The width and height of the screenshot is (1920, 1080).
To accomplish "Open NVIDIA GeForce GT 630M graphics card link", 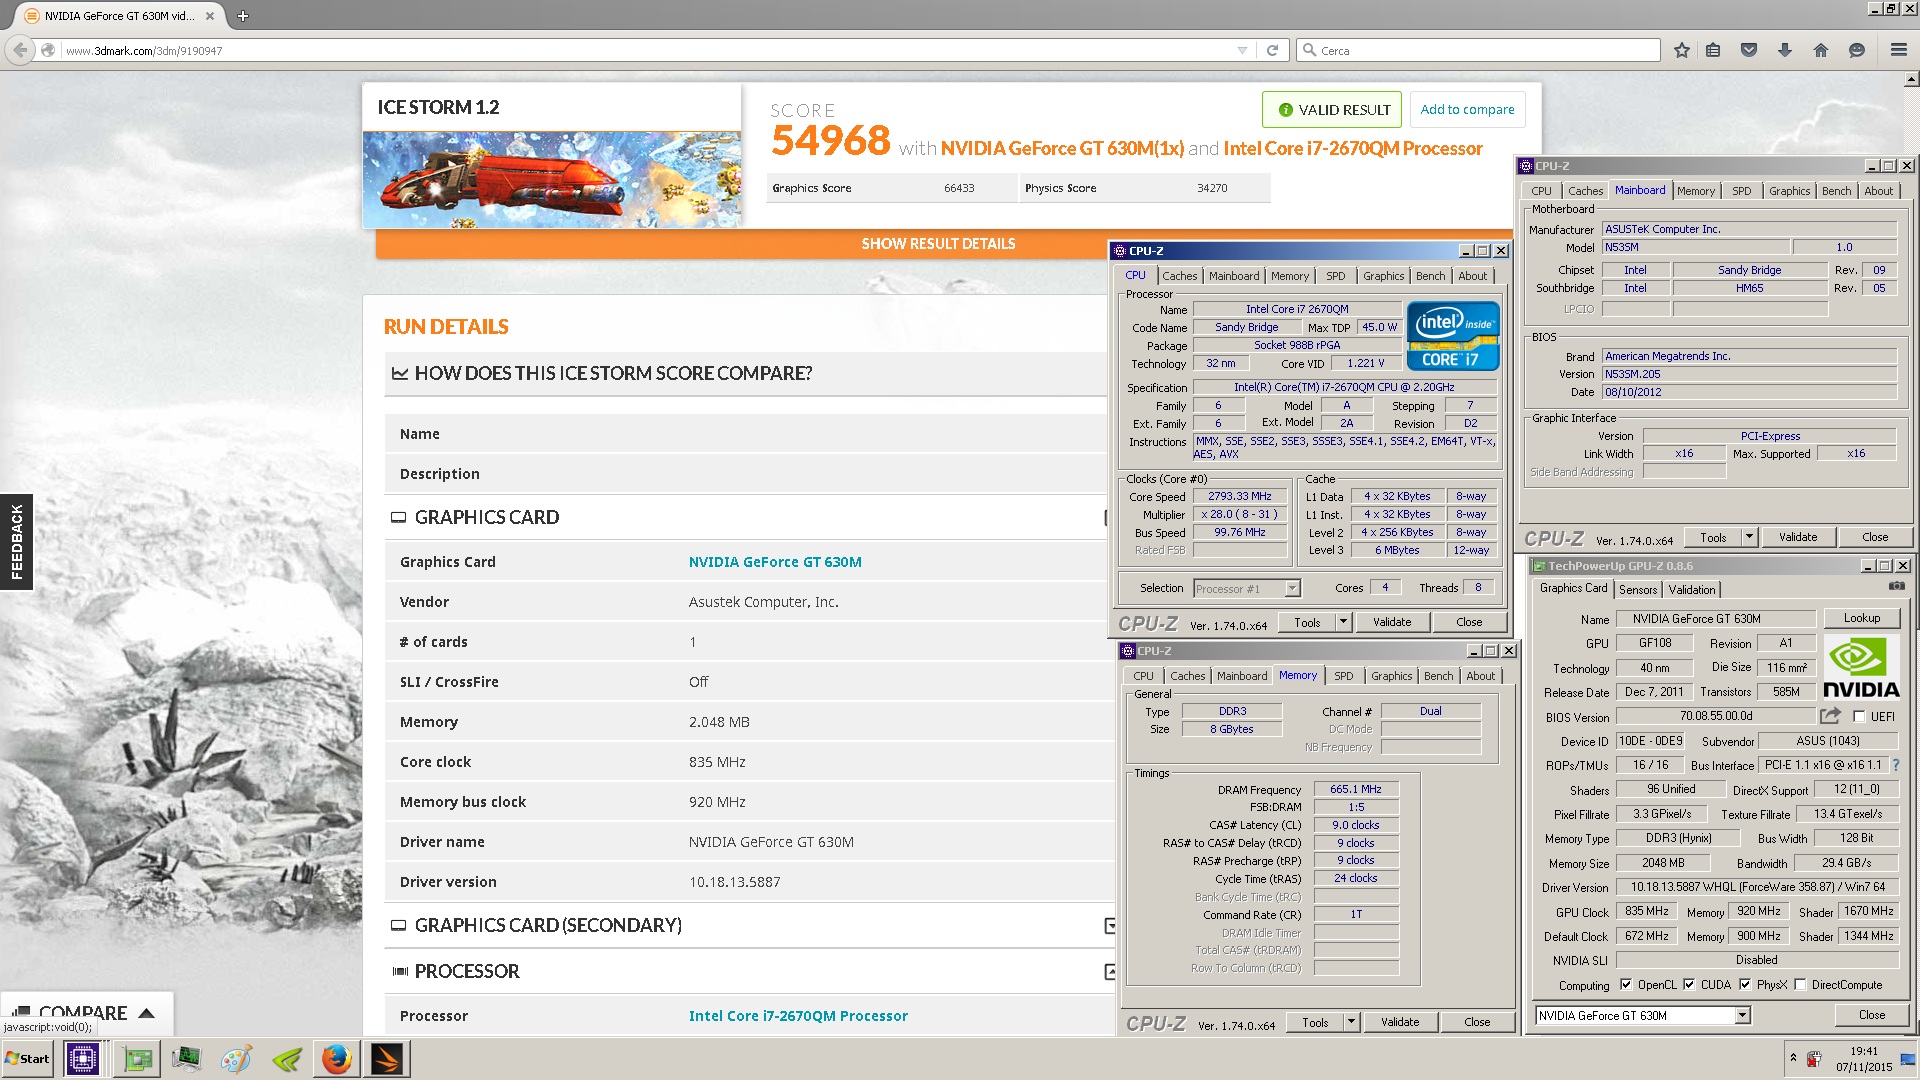I will pos(775,562).
